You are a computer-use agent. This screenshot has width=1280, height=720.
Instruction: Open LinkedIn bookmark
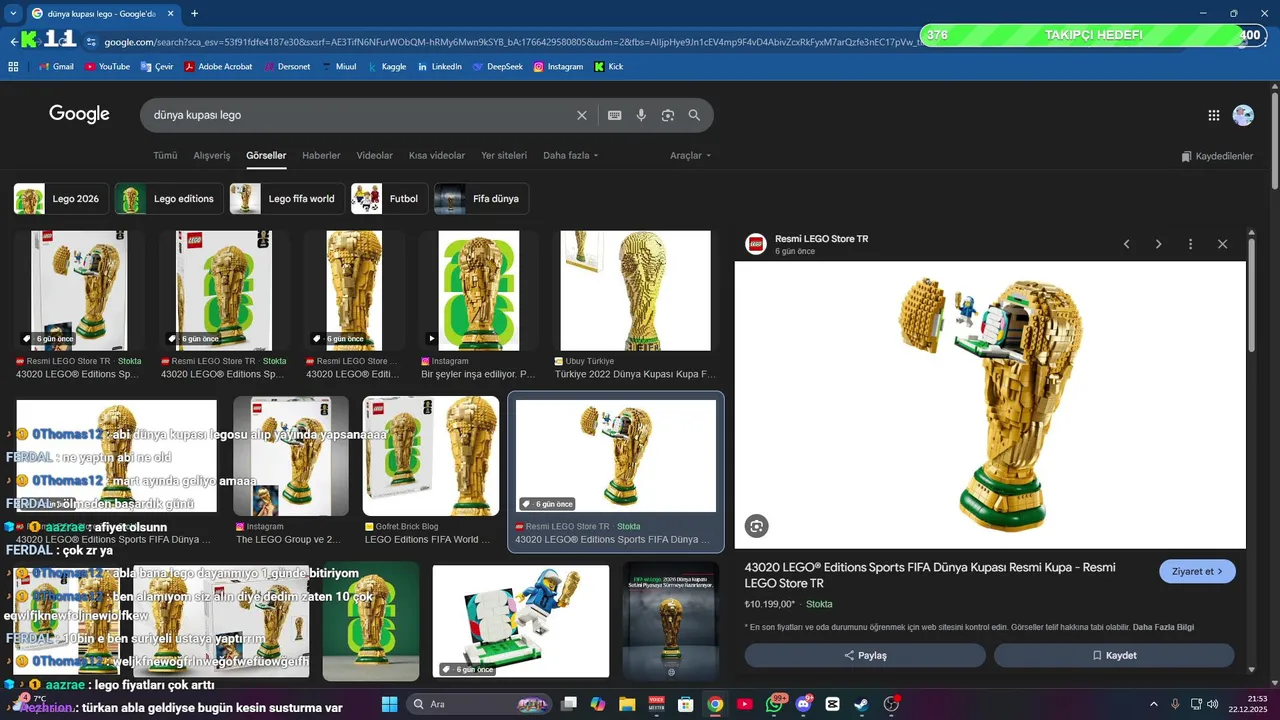pos(439,67)
